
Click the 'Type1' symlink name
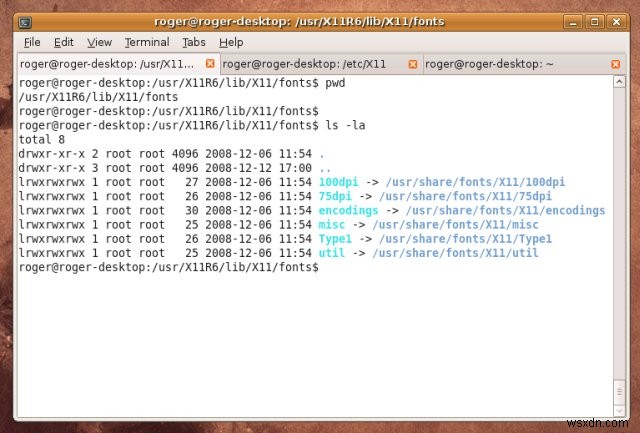(335, 239)
